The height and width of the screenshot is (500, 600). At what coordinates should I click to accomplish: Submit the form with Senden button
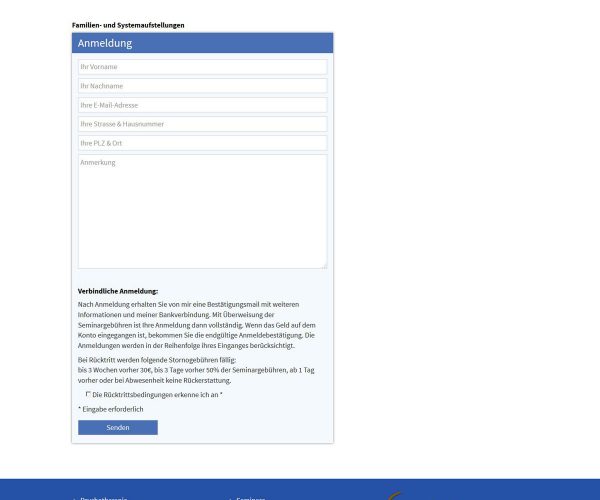pos(118,427)
